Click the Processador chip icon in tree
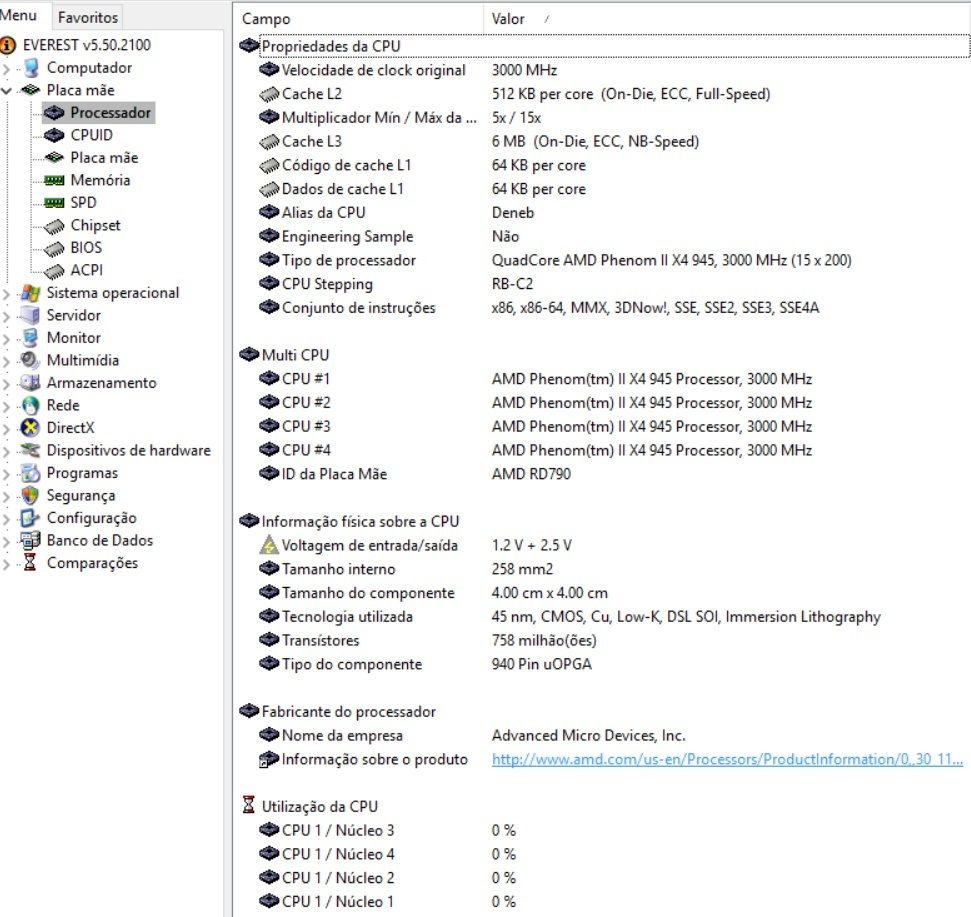This screenshot has width=971, height=917. coord(54,113)
